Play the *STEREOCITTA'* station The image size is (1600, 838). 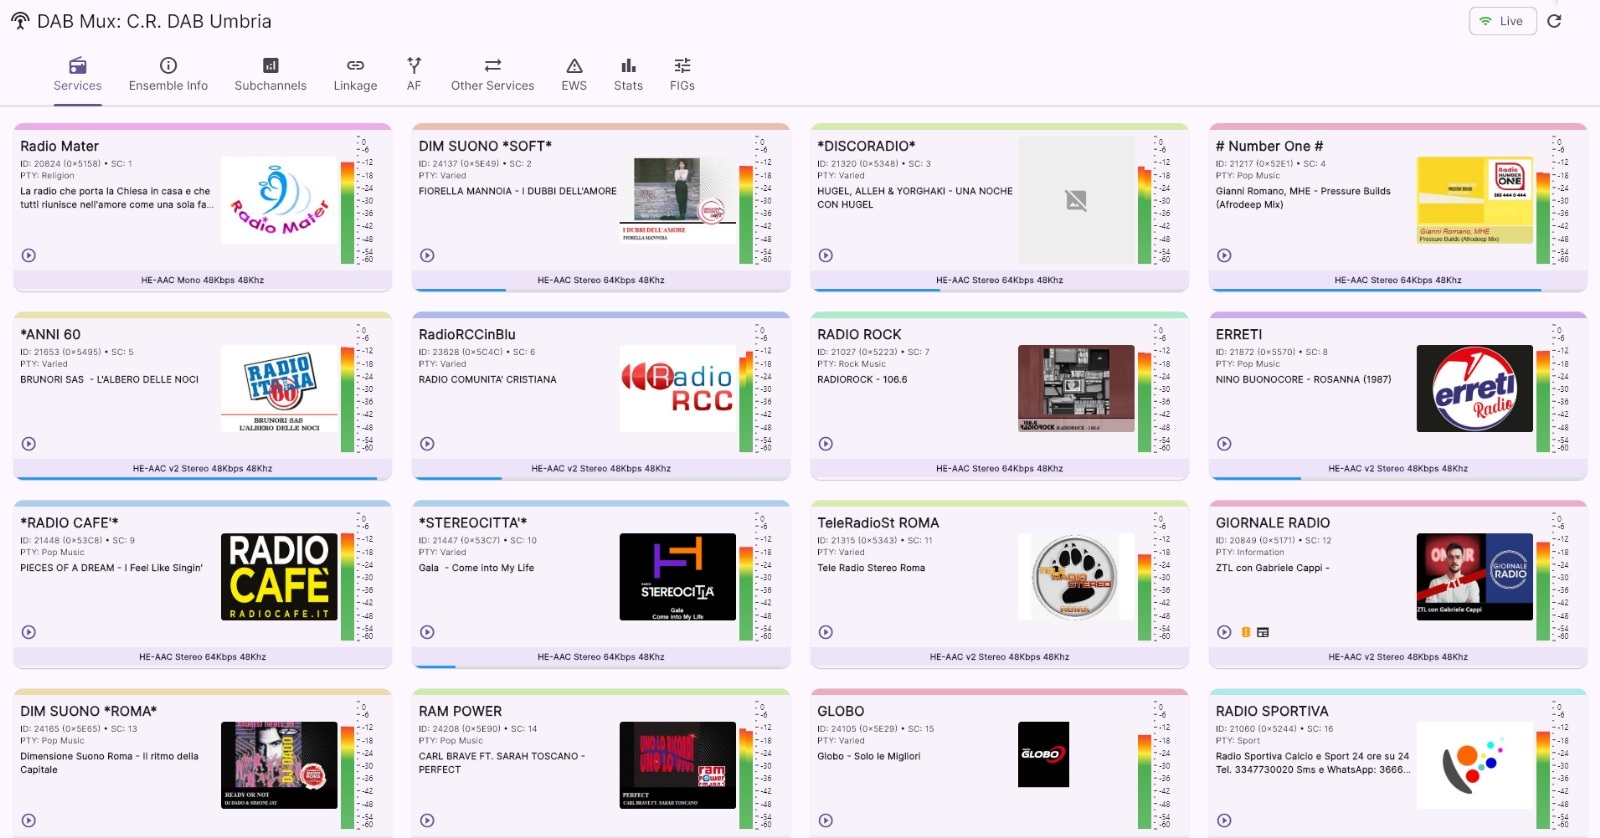tap(427, 632)
